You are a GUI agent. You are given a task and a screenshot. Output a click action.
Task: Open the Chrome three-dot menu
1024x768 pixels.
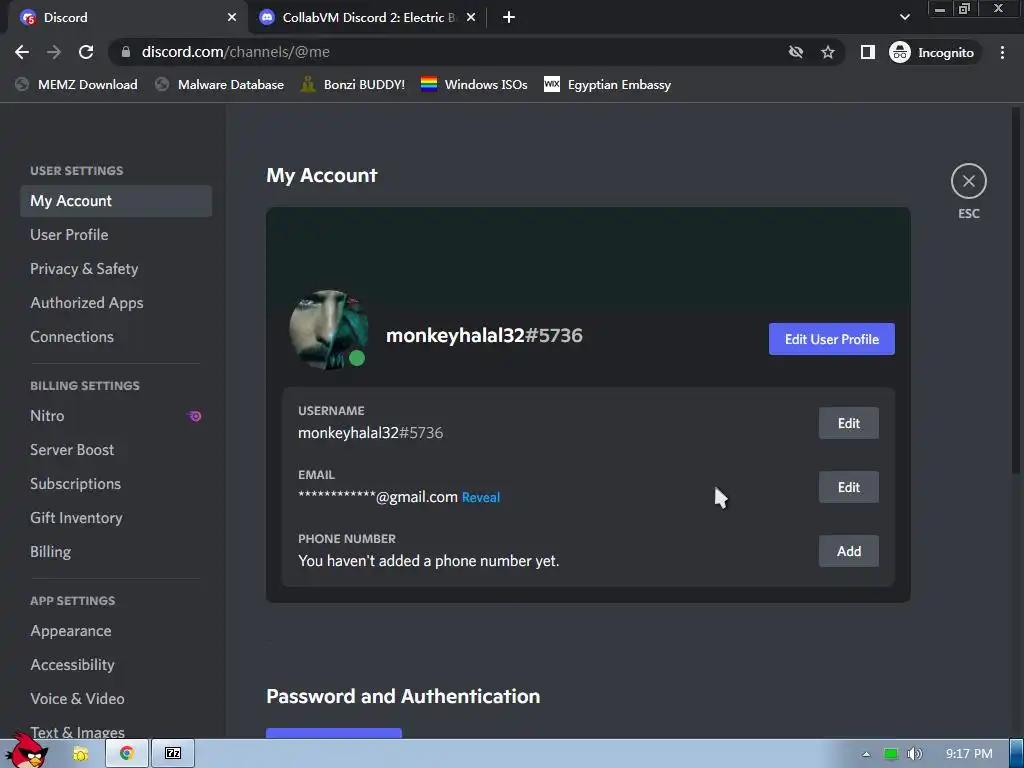1002,52
